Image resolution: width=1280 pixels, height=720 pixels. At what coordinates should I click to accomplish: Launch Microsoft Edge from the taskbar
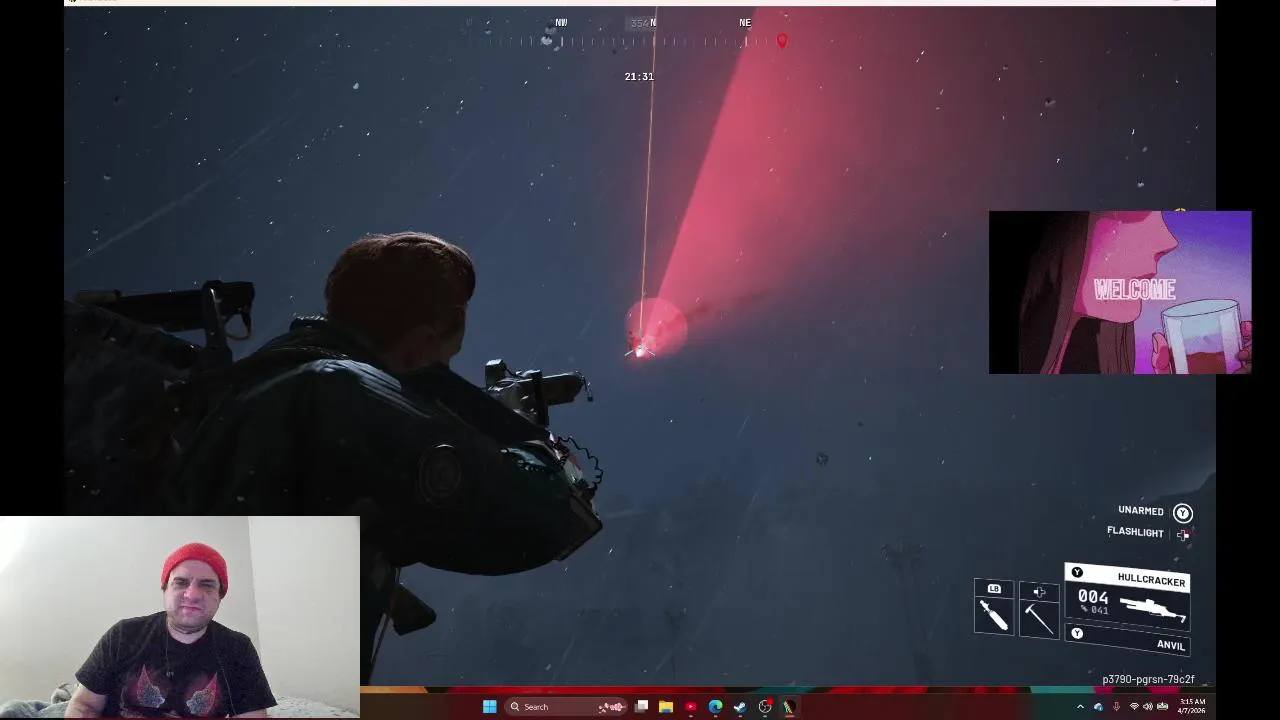click(x=716, y=707)
